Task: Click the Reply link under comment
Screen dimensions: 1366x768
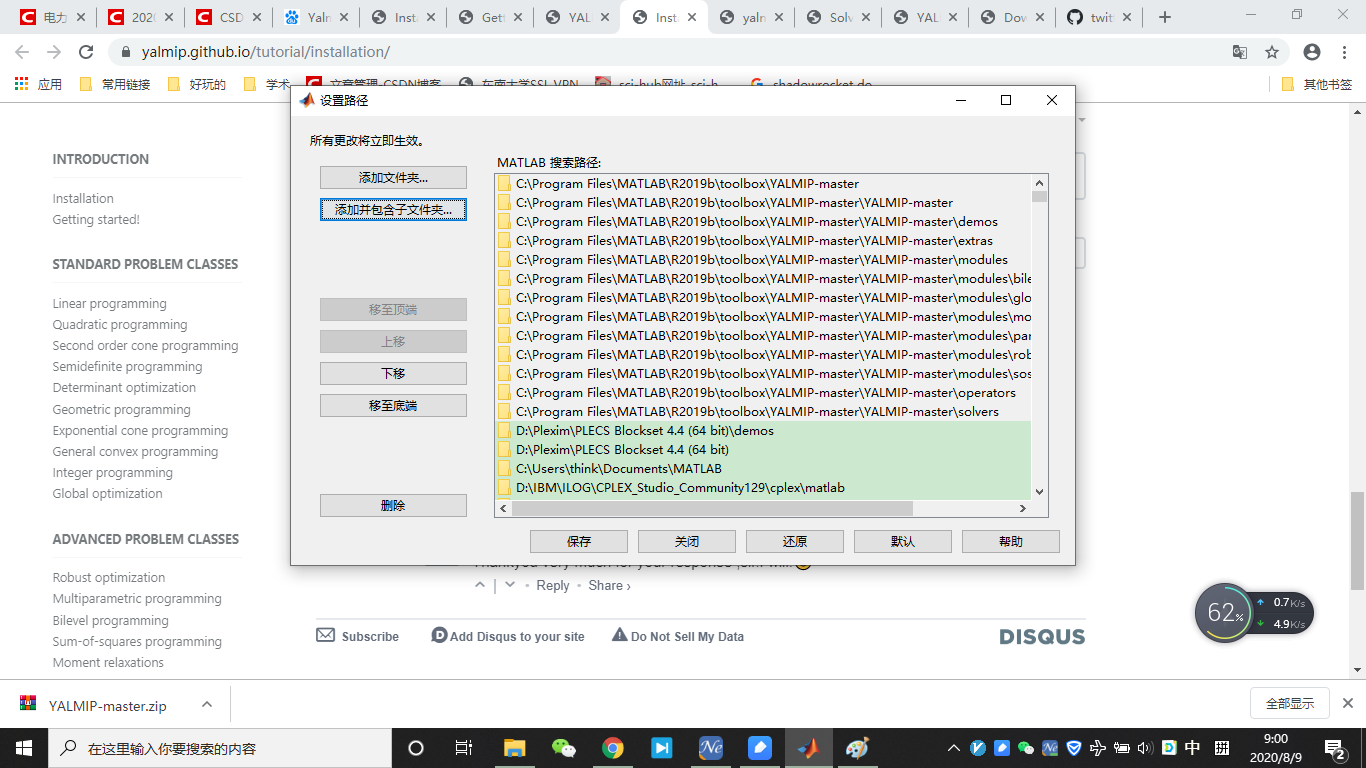Action: (553, 585)
